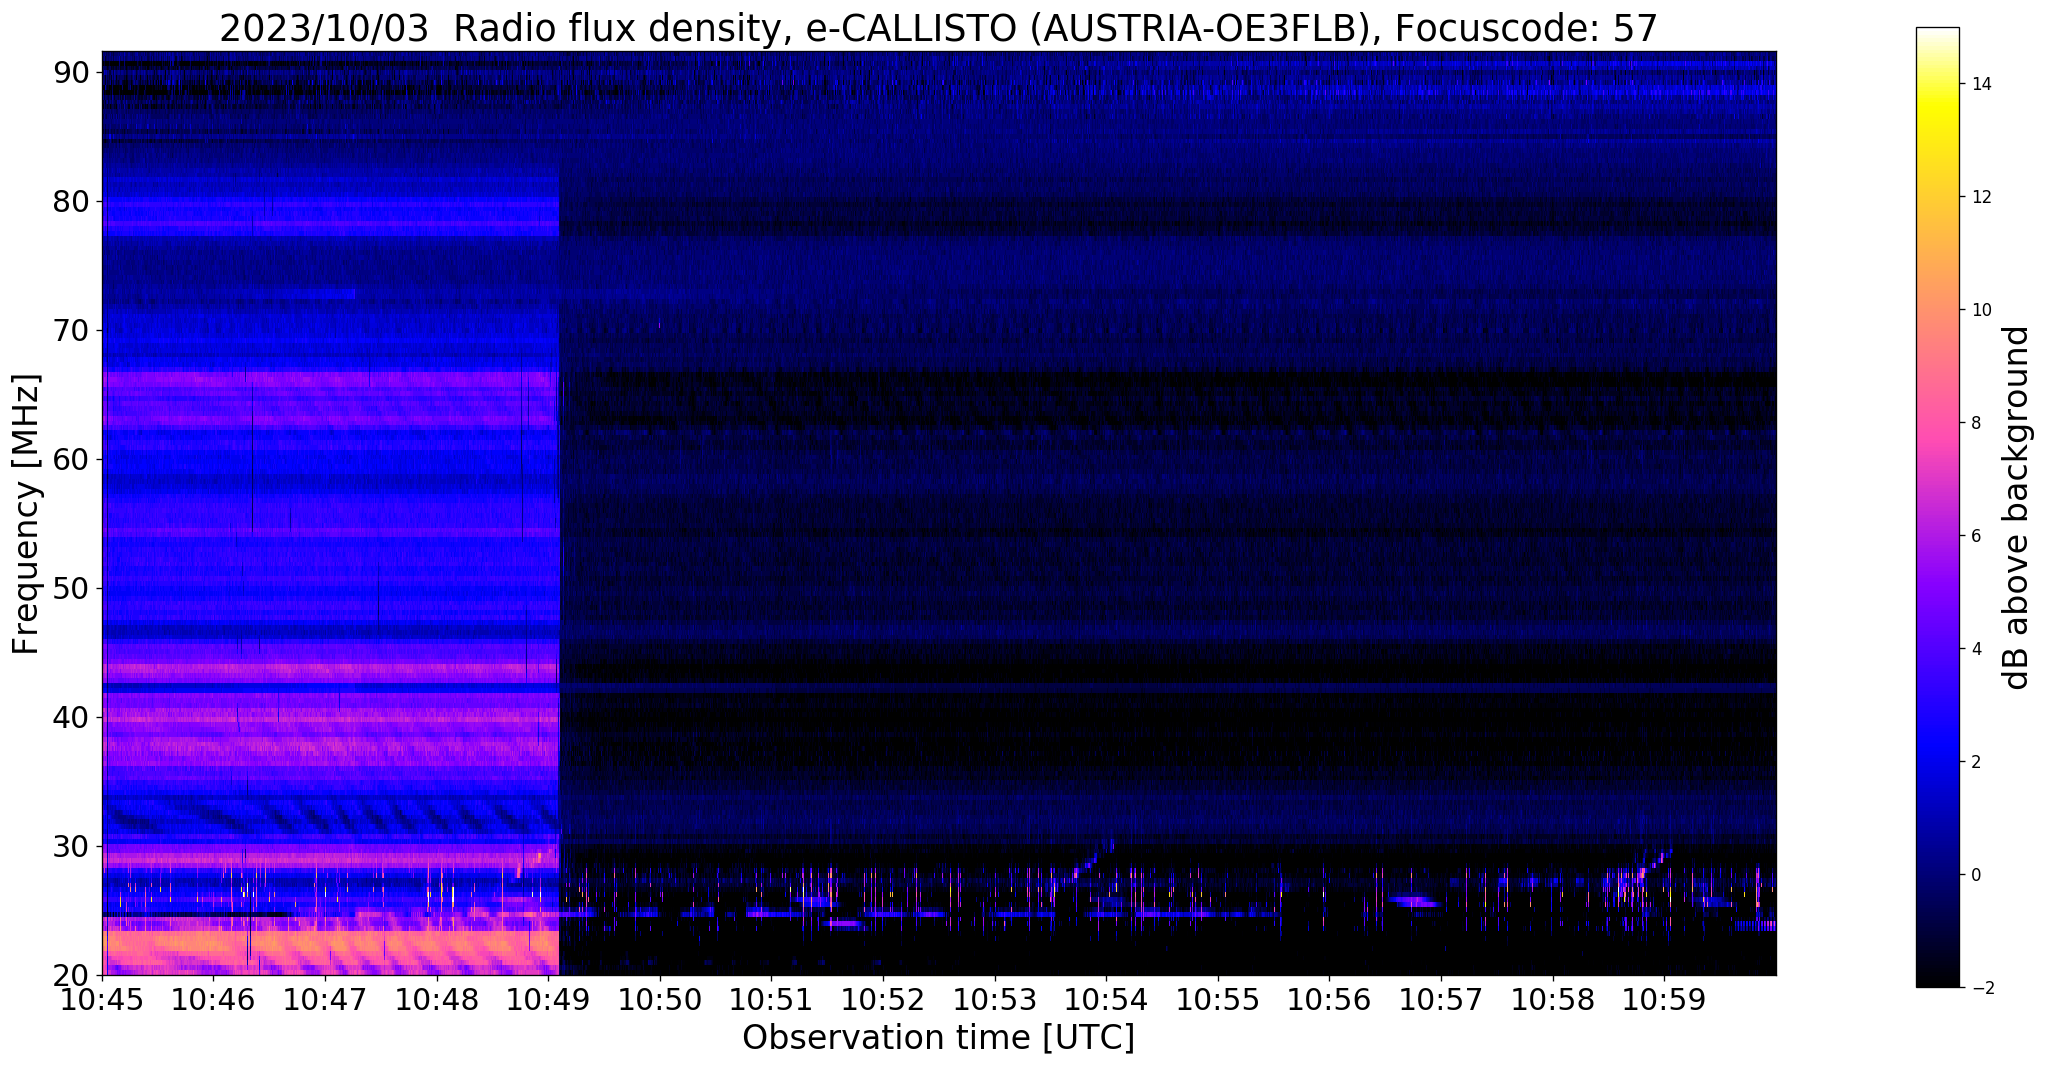Click the colorbar tick value 8

1976,423
